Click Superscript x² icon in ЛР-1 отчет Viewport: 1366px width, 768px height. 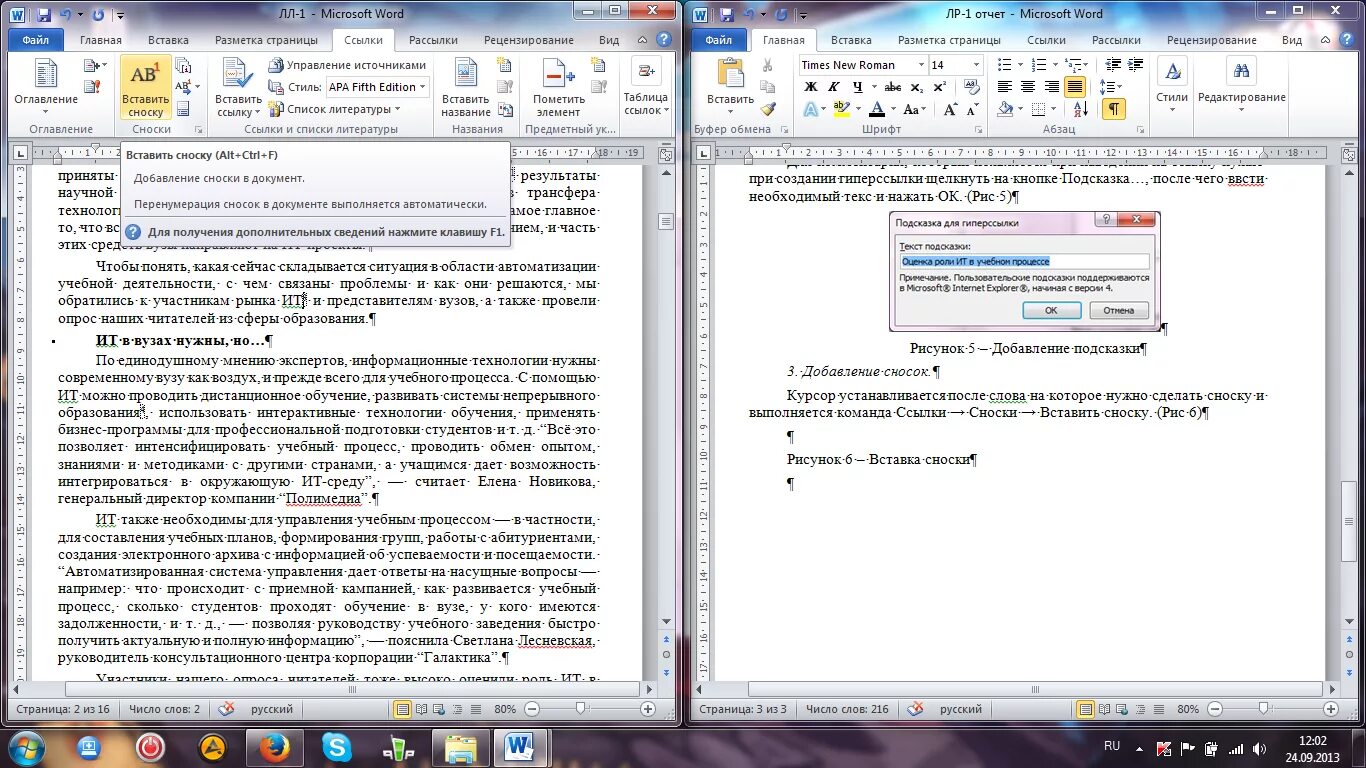click(939, 87)
